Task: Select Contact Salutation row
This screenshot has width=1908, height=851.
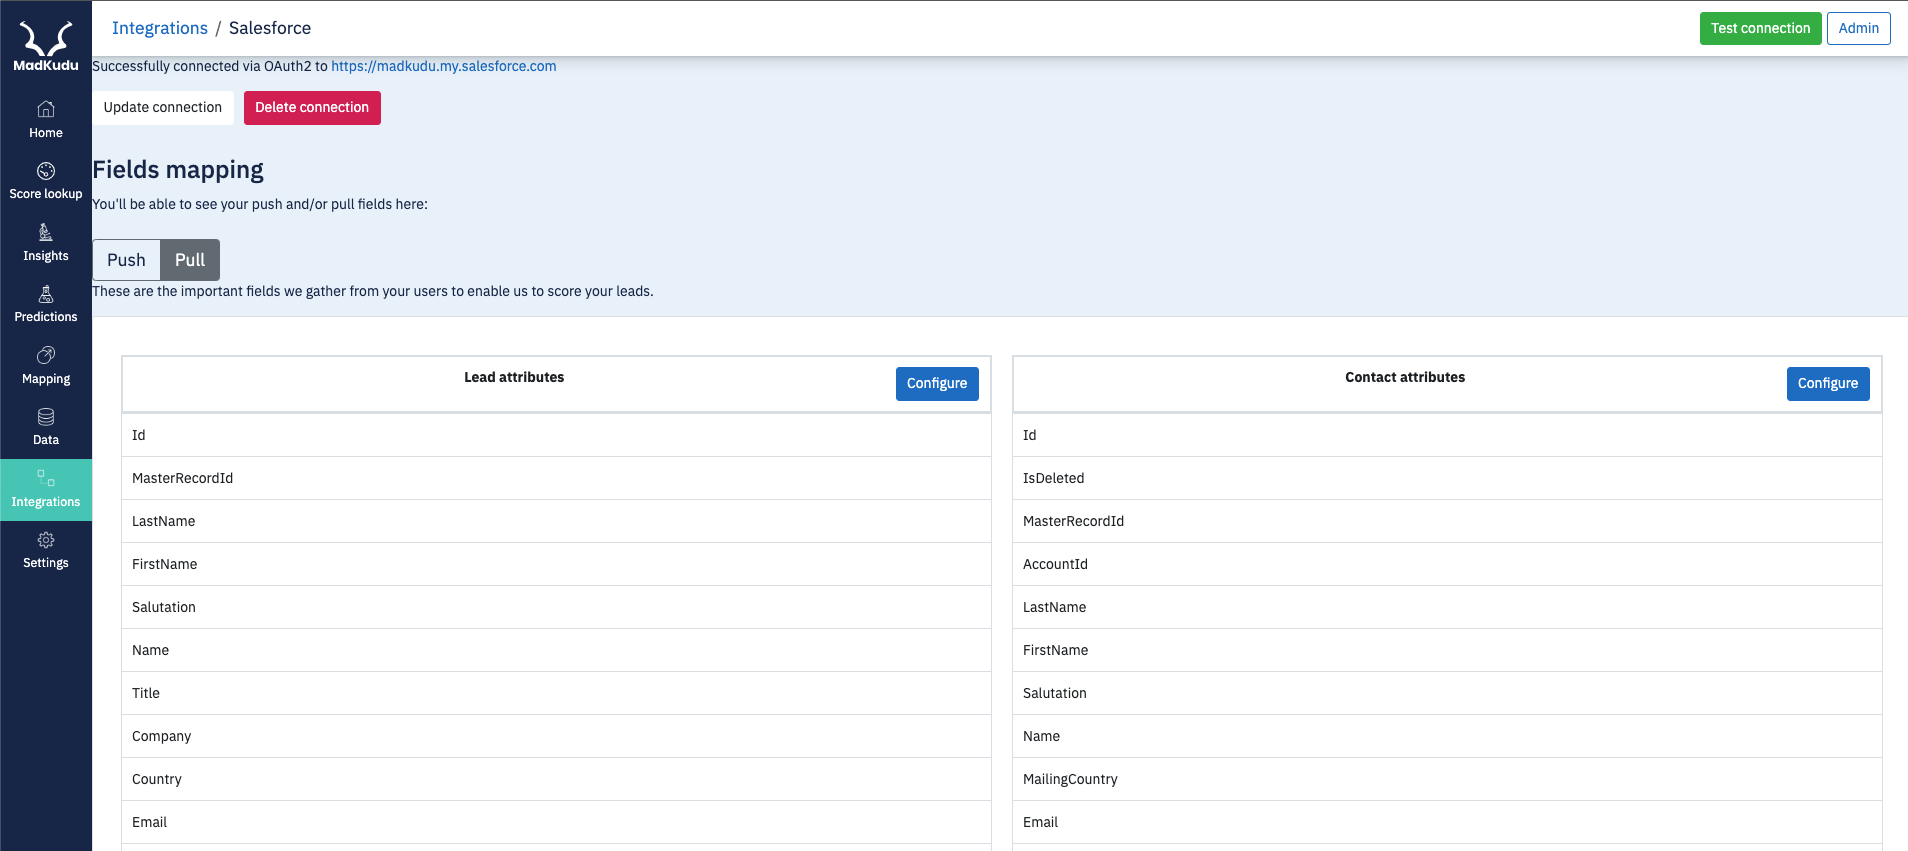Action: pos(1447,693)
